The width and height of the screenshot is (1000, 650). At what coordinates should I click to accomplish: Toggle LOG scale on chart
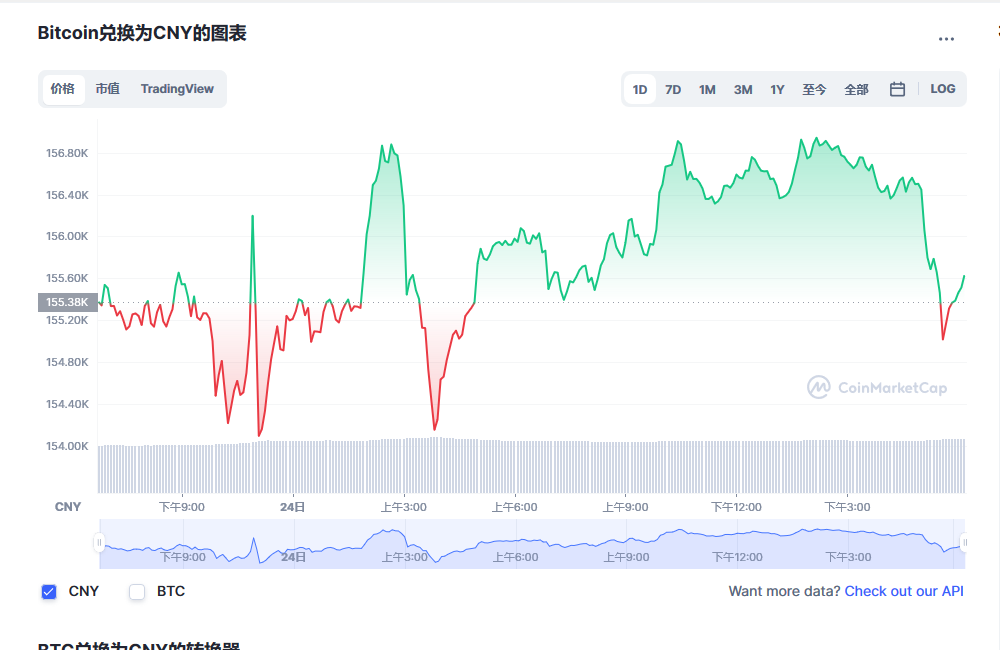(x=943, y=89)
